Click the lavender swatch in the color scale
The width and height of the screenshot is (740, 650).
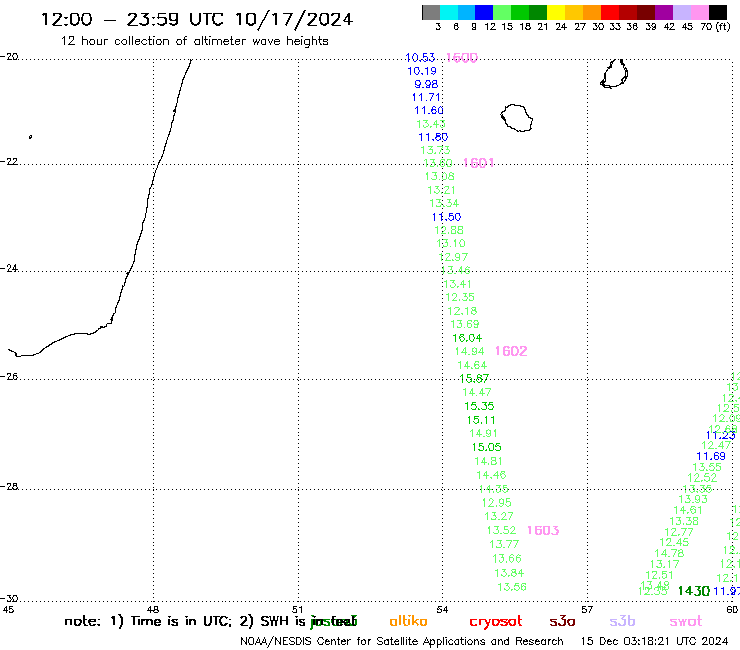pyautogui.click(x=682, y=12)
